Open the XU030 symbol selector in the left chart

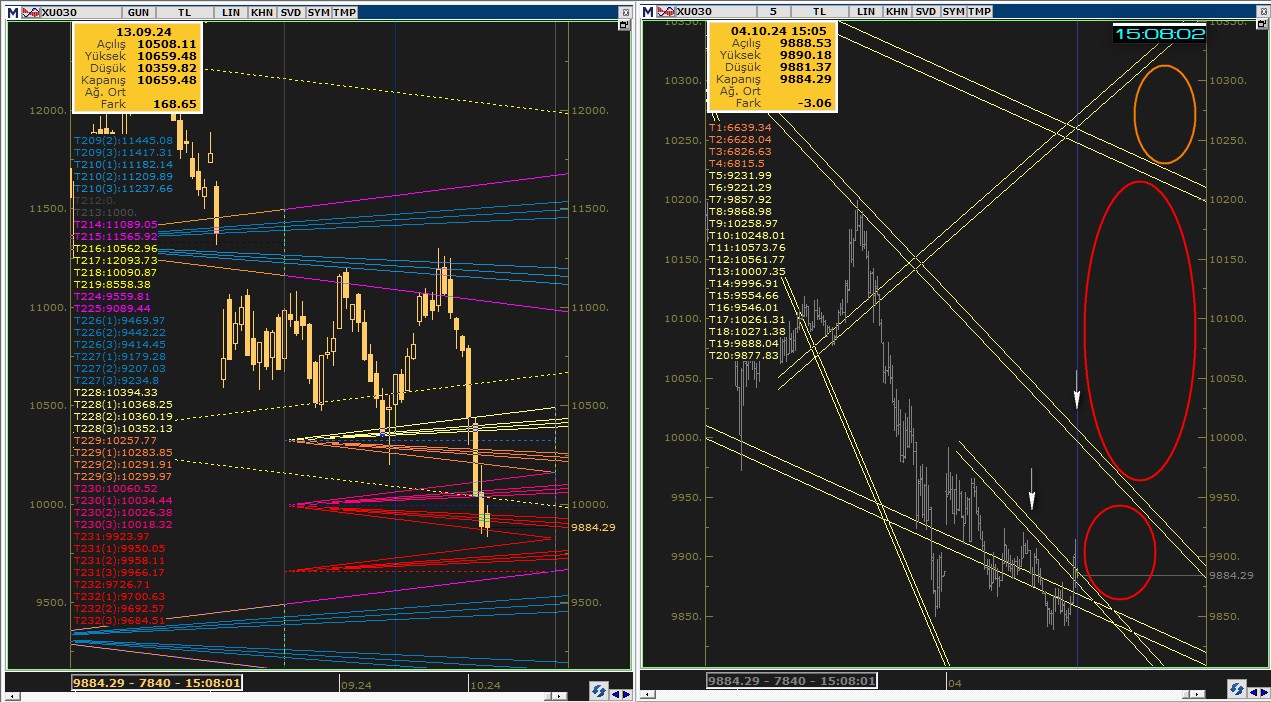pyautogui.click(x=79, y=11)
